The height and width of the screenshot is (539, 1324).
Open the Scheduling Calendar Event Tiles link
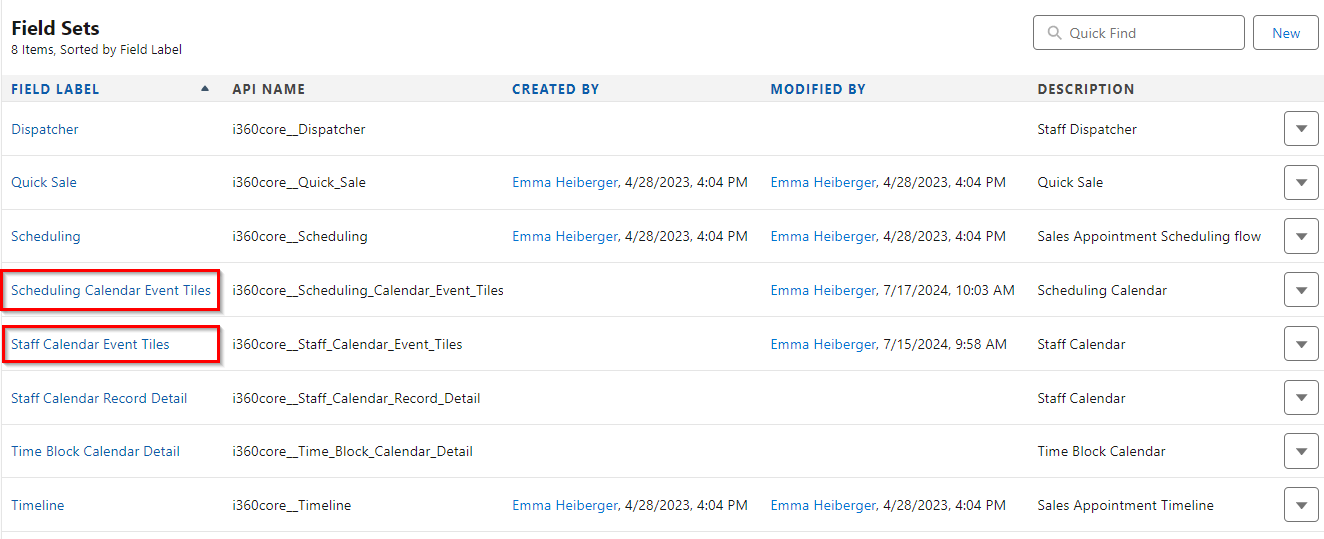(111, 290)
